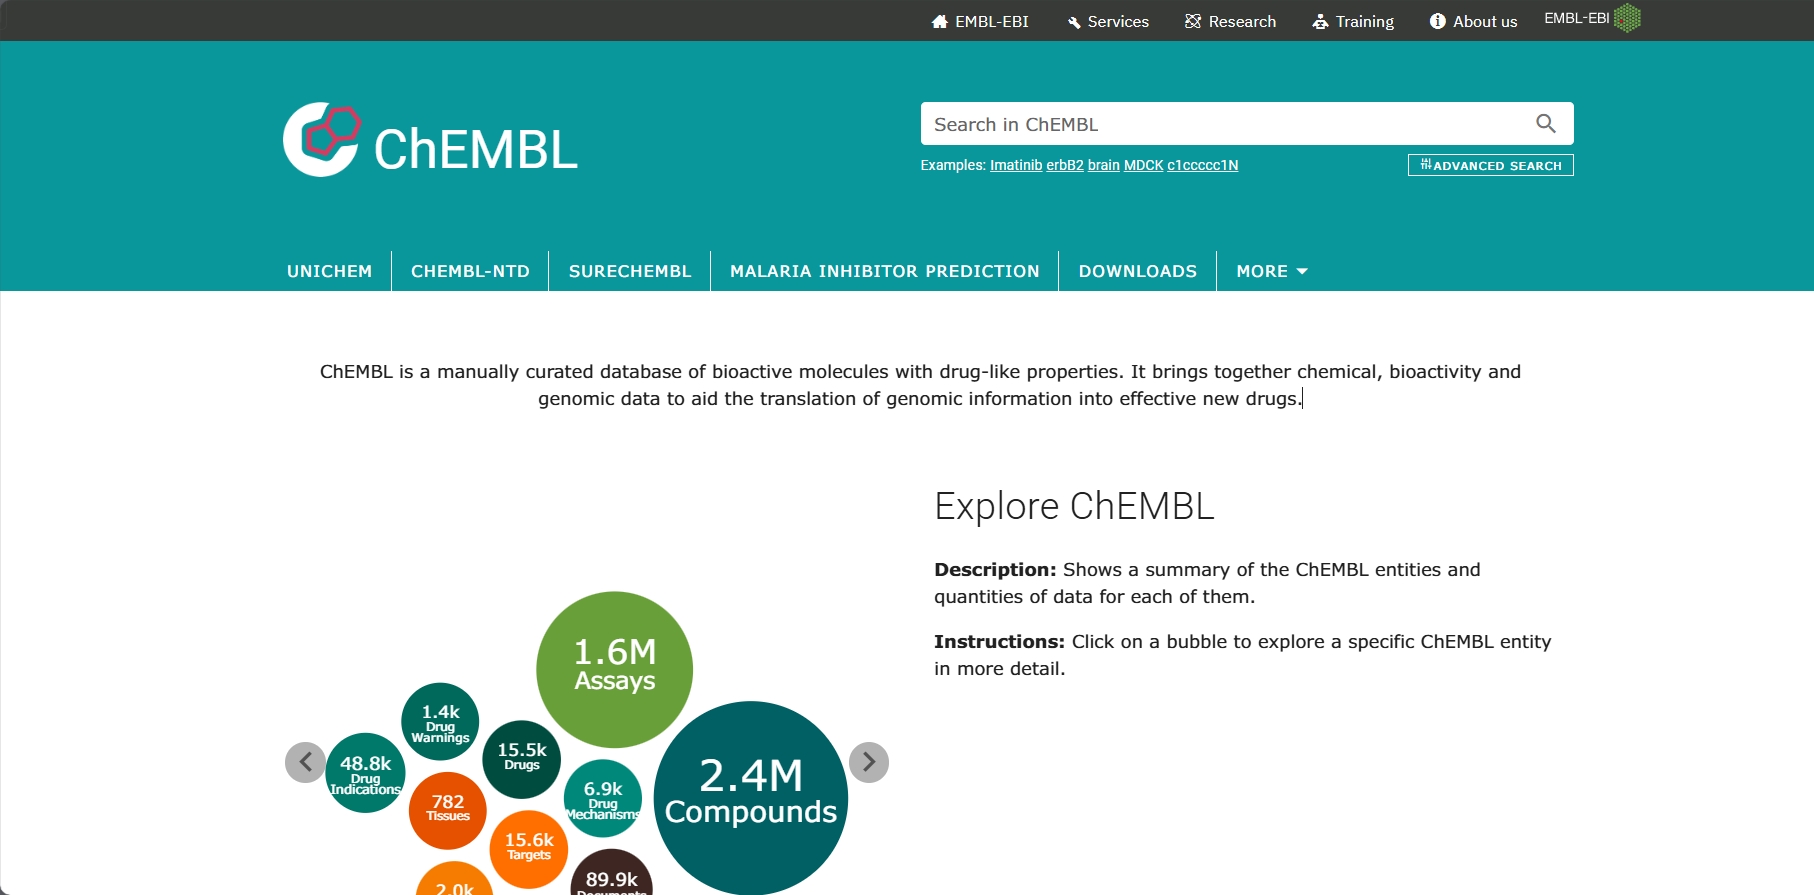This screenshot has height=895, width=1814.
Task: Click the MDCK example link
Action: (x=1144, y=165)
